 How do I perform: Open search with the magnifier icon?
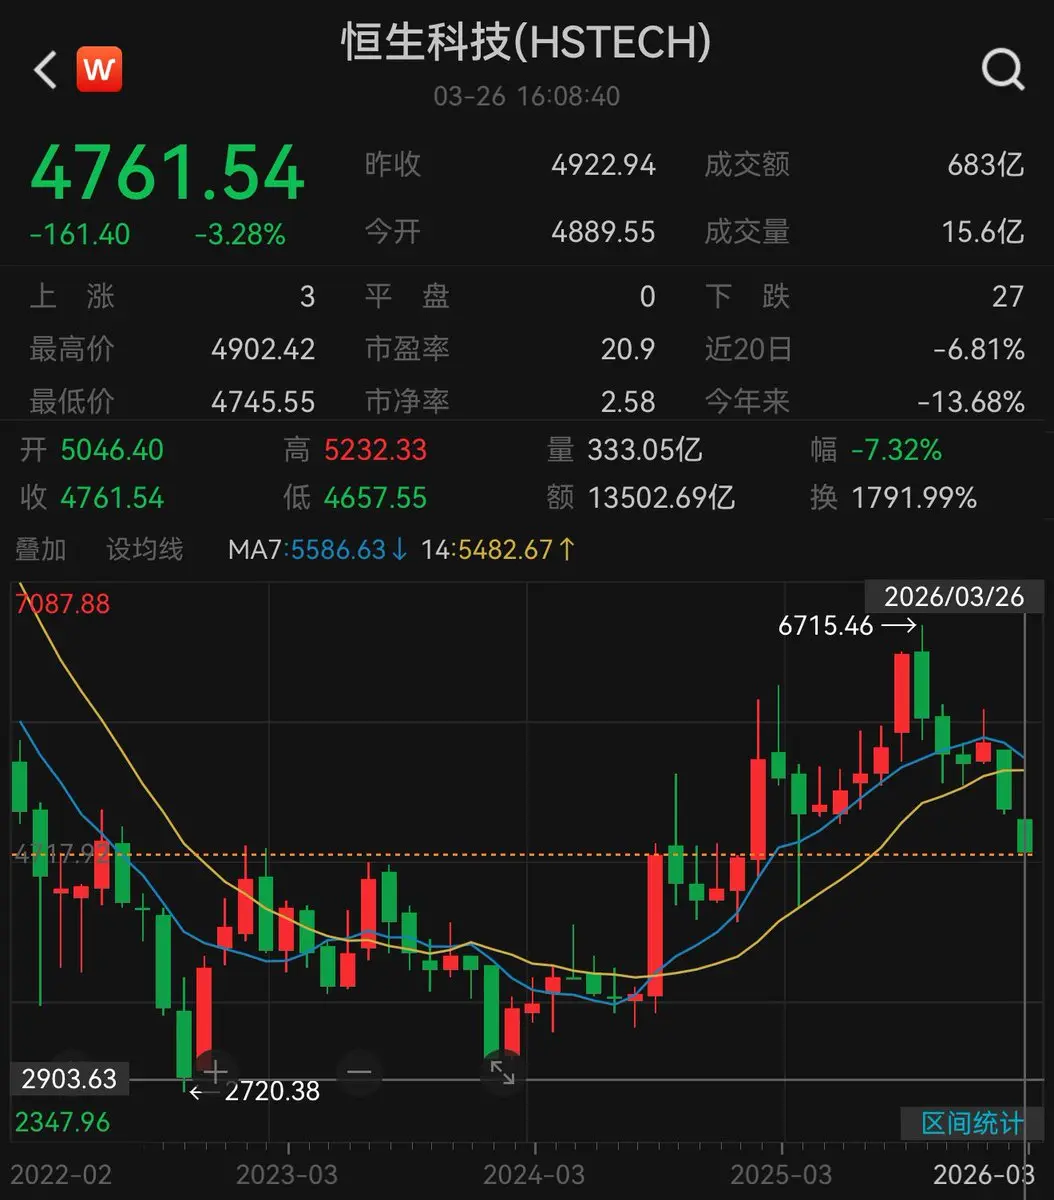1002,70
